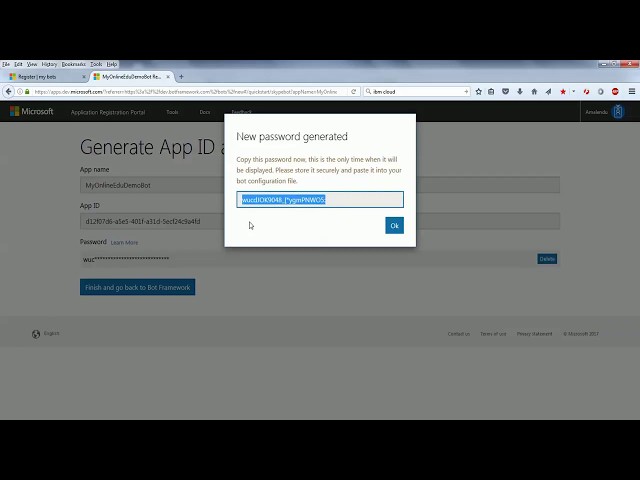Click the search go arrow beside 'ibm cloud'

466,91
